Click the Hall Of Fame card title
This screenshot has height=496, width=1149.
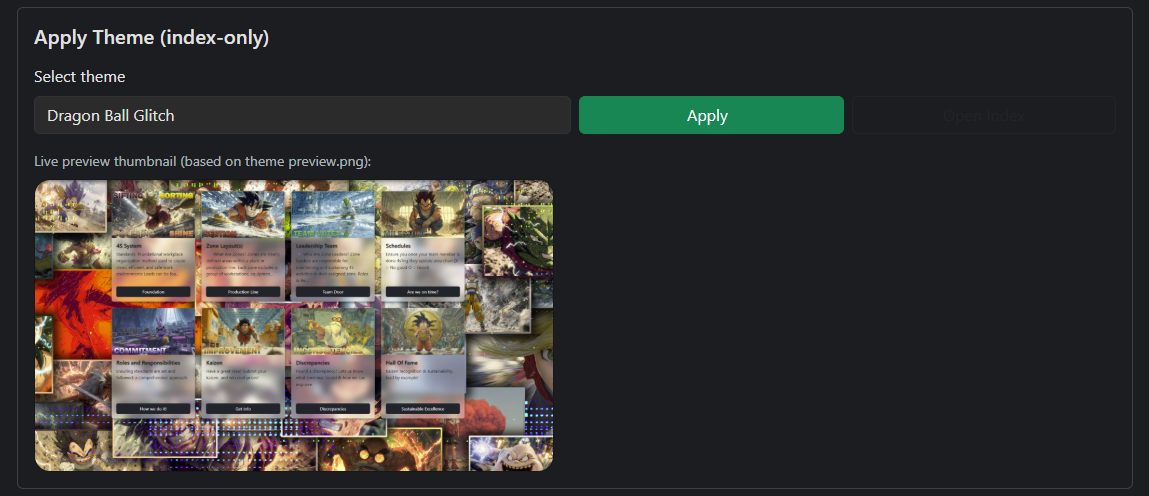pyautogui.click(x=400, y=362)
